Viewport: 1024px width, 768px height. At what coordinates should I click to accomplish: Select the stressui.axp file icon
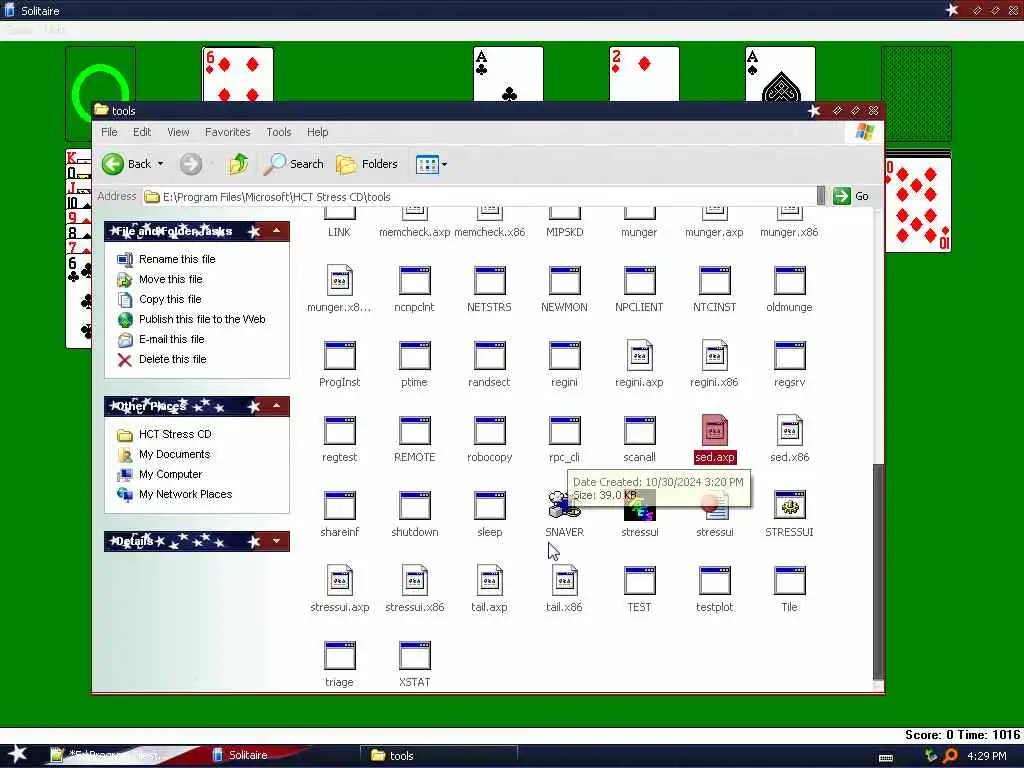point(340,580)
